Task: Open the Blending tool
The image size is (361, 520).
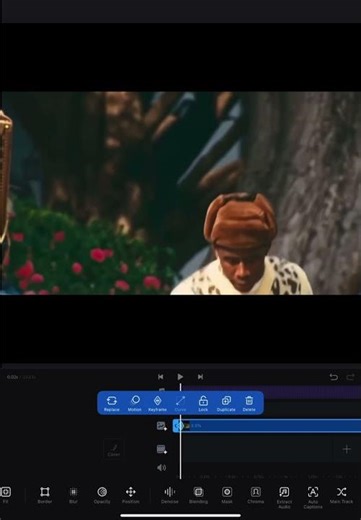Action: [x=198, y=495]
